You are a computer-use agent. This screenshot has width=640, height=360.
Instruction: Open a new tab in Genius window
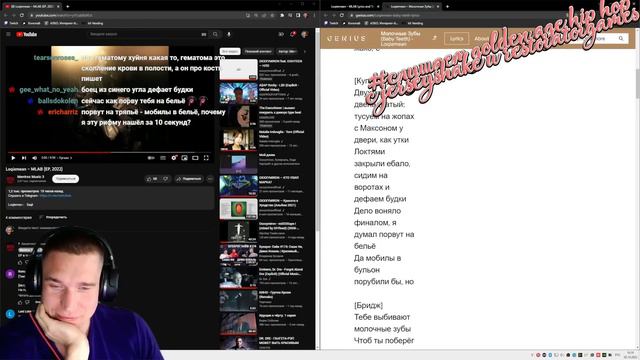[447, 7]
